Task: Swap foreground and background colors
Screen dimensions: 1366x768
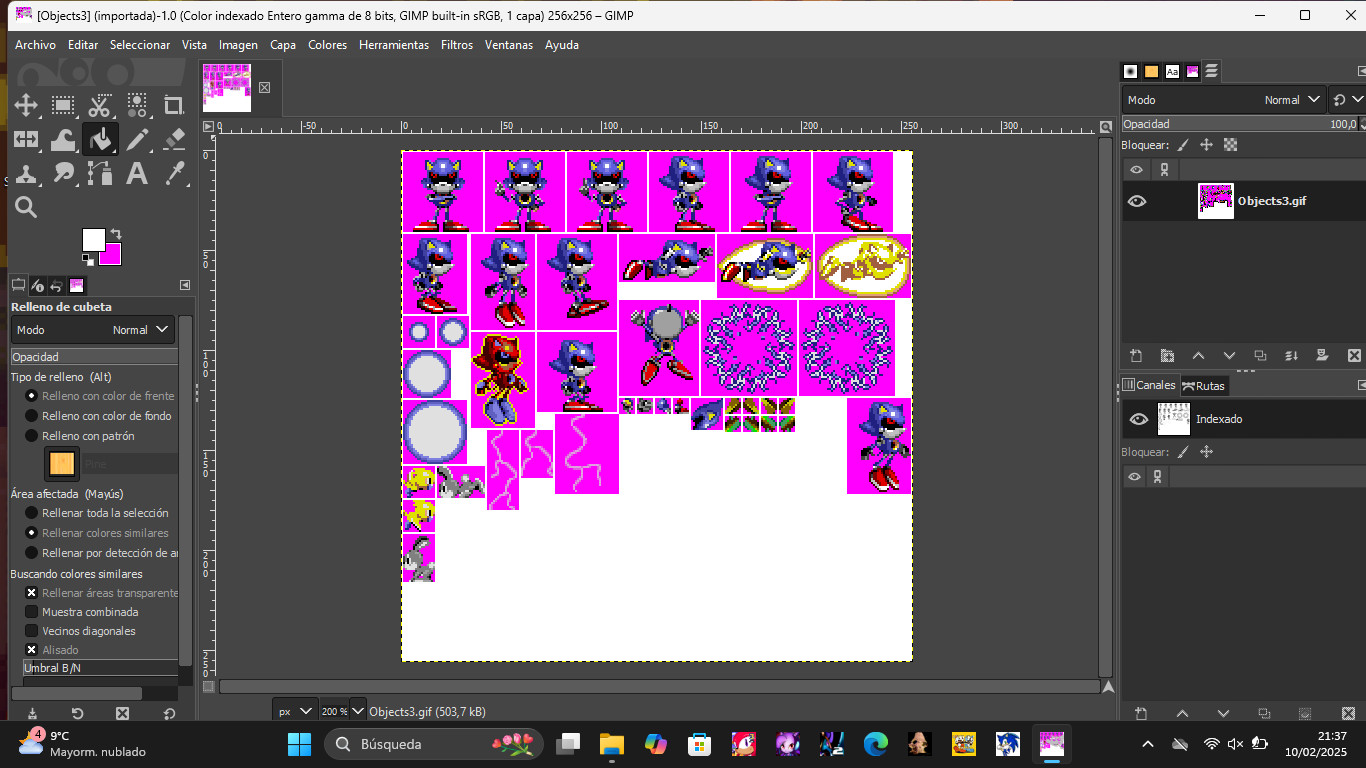Action: (115, 234)
